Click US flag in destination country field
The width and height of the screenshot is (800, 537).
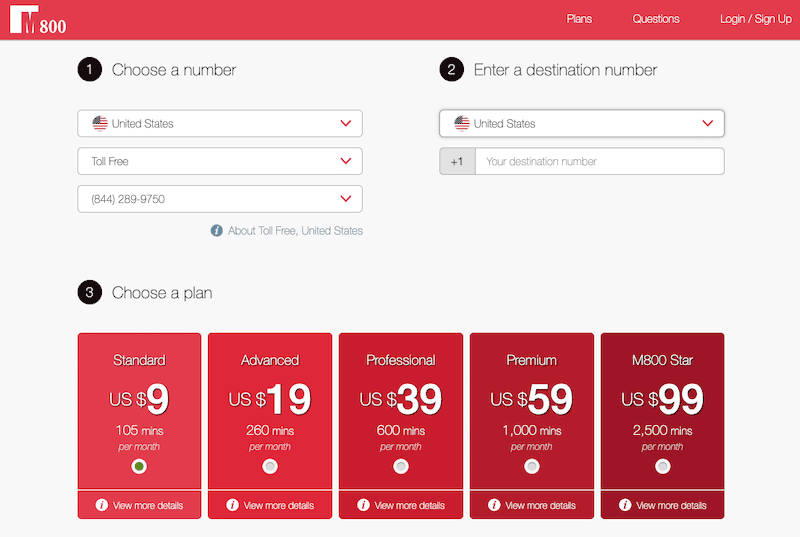[461, 124]
